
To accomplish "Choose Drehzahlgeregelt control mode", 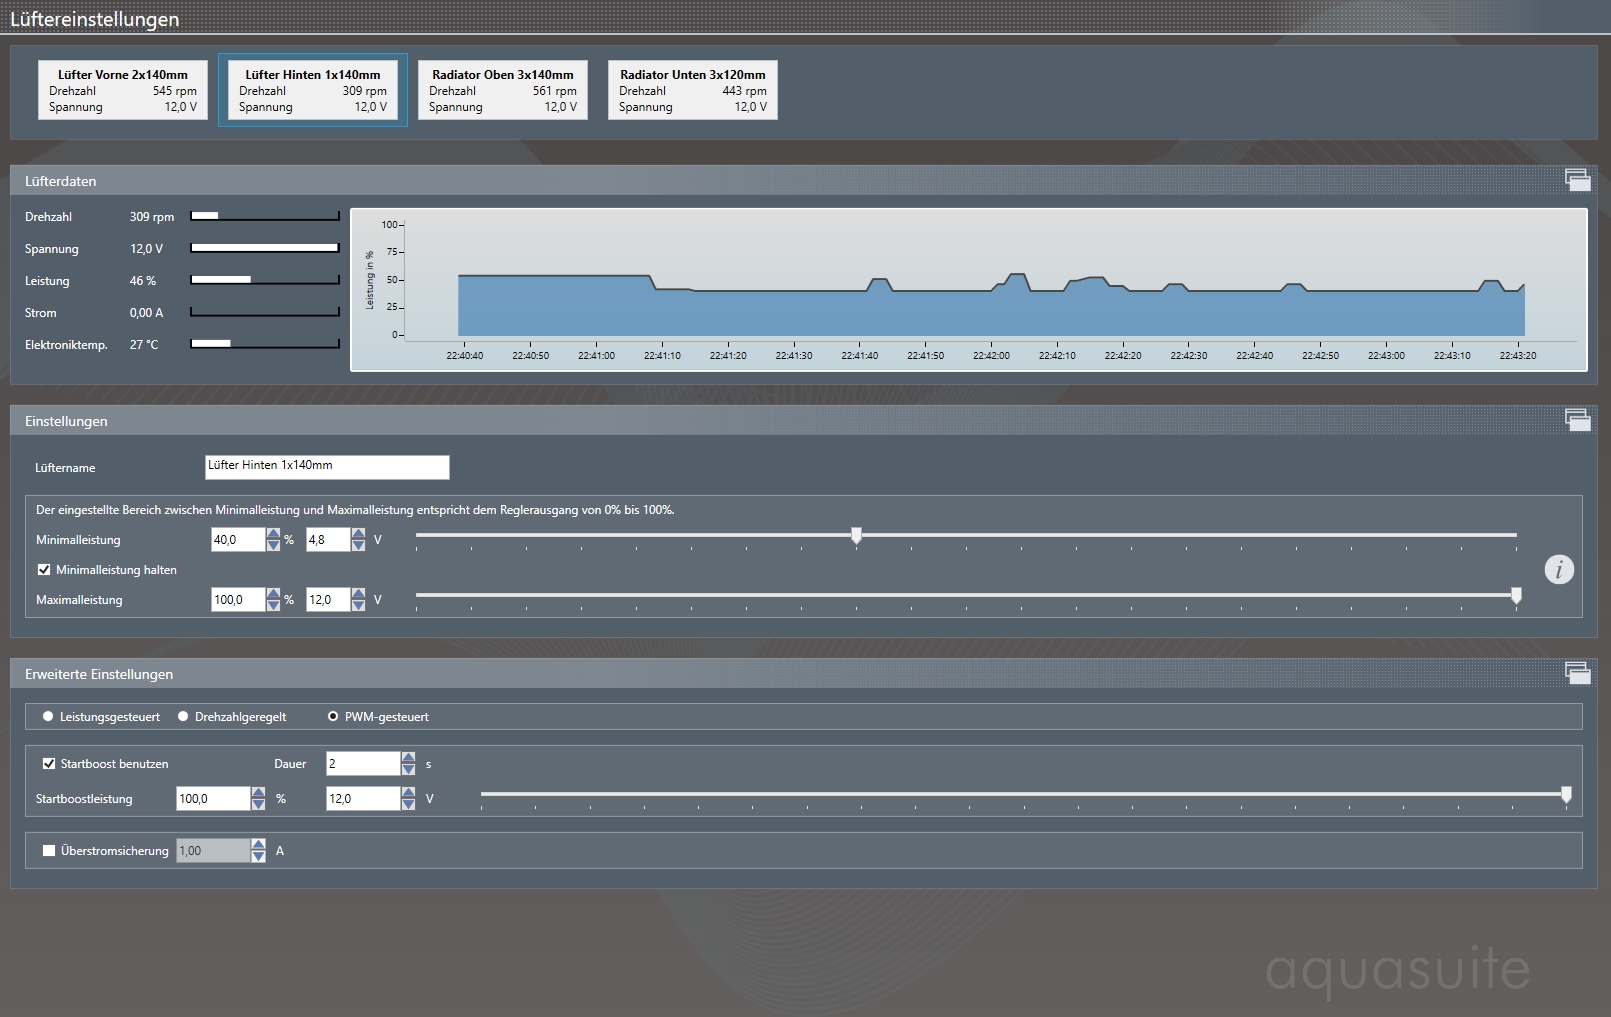I will 183,717.
